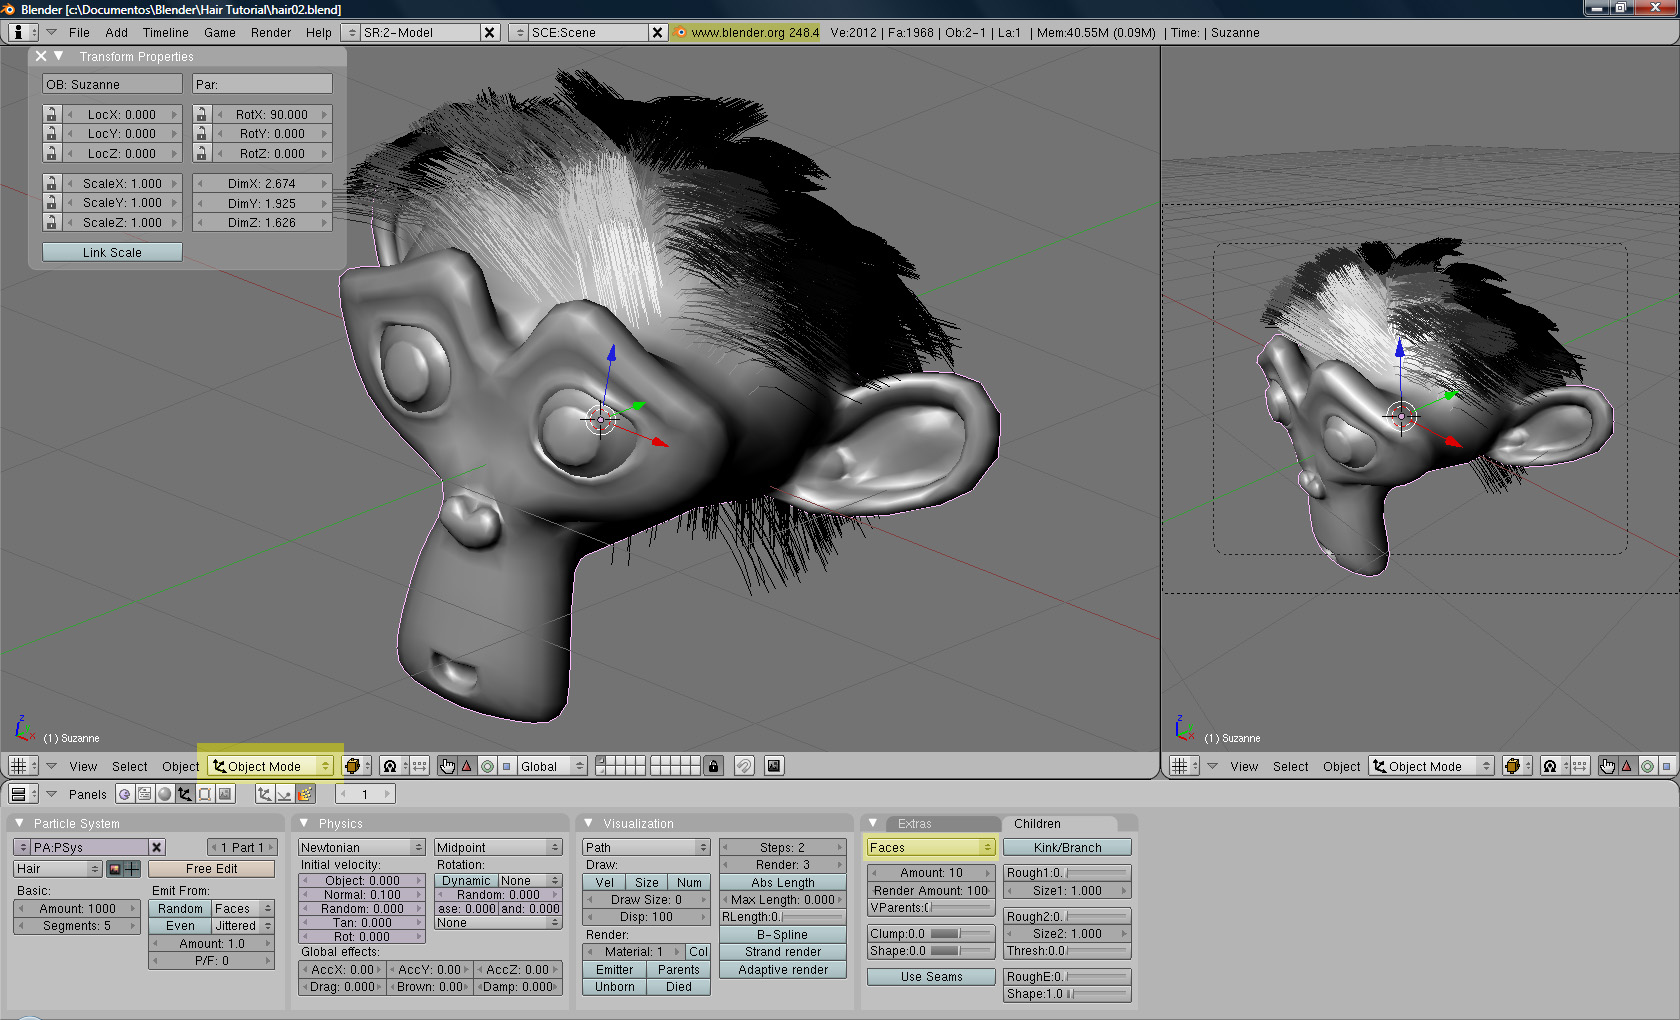Viewport: 1680px width, 1020px height.
Task: Toggle the manipulator hand icon in left viewport header
Action: click(x=447, y=766)
